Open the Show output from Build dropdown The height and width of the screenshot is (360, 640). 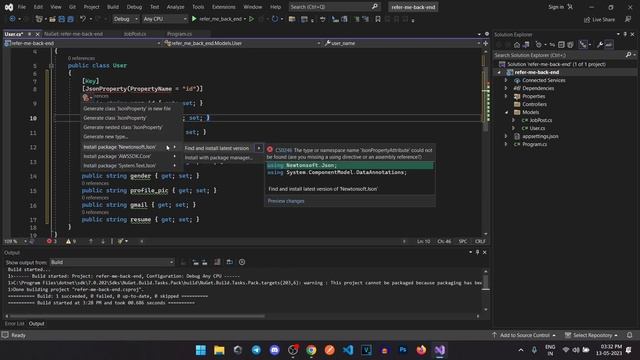tap(112, 262)
